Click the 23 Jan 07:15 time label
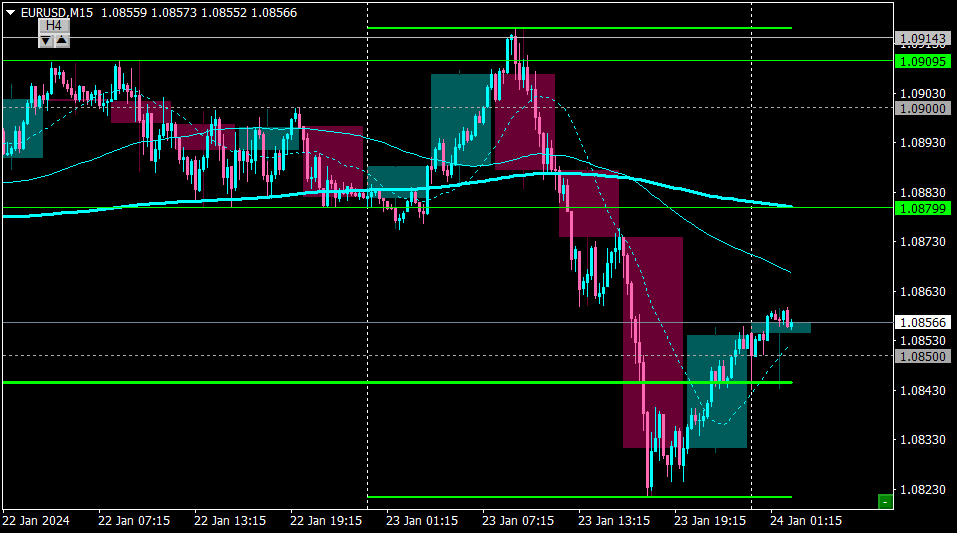Screen dimensions: 957x533 pos(518,521)
